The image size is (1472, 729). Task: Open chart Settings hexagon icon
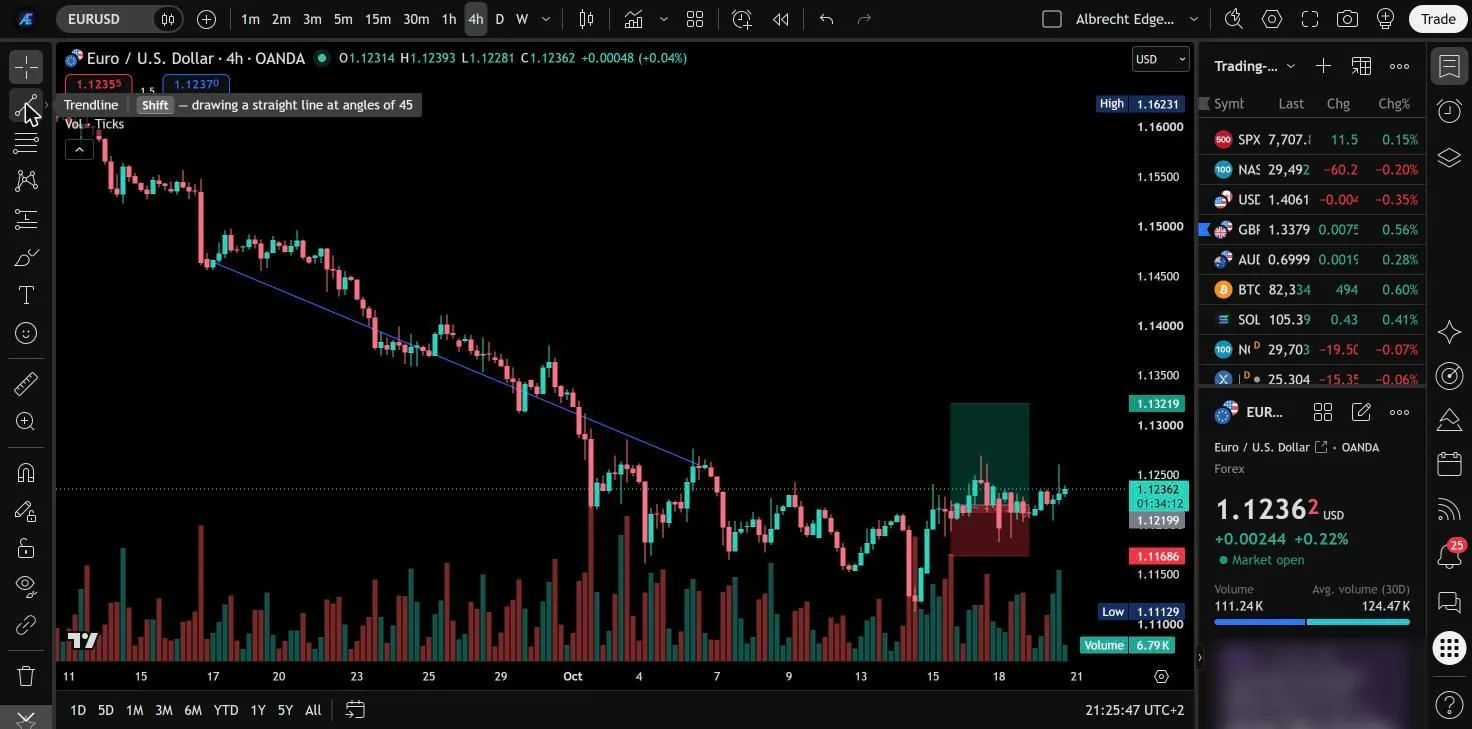coord(1272,19)
